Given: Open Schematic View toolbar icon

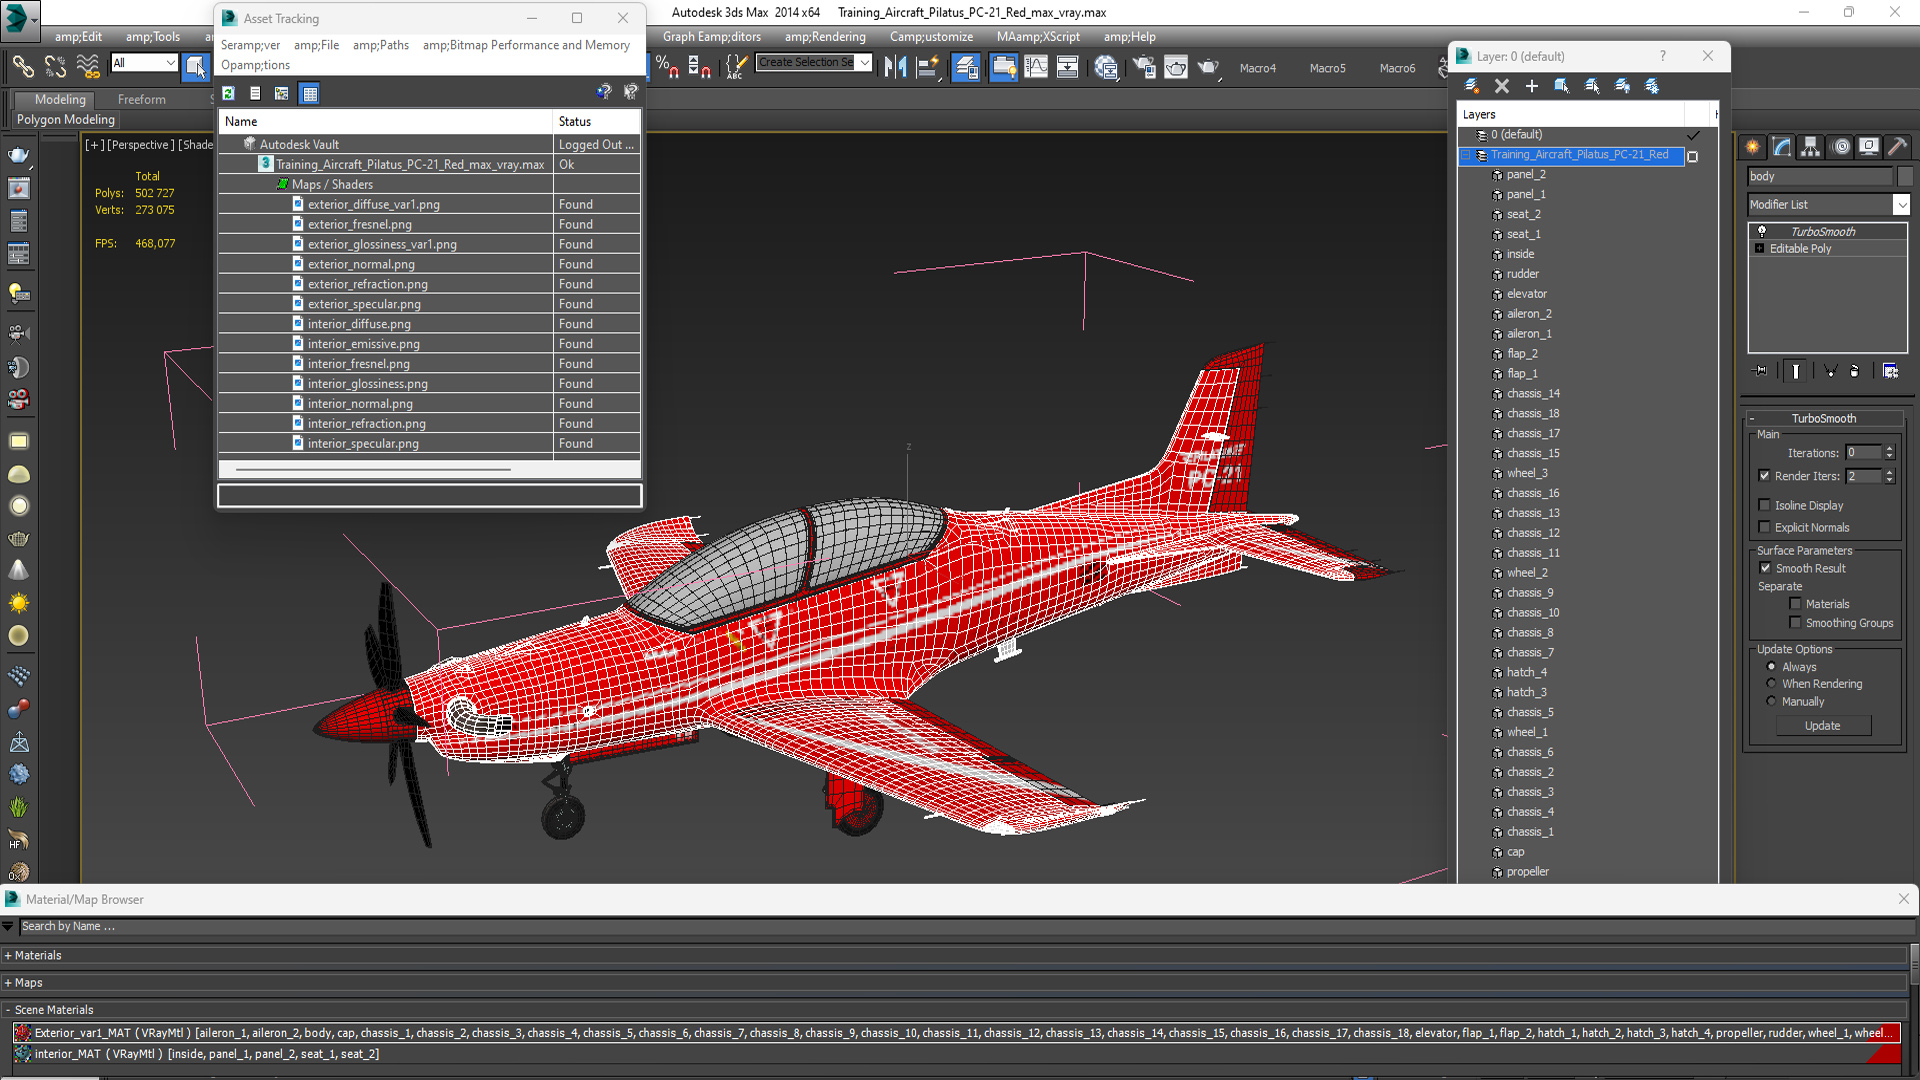Looking at the screenshot, I should click(x=1068, y=66).
